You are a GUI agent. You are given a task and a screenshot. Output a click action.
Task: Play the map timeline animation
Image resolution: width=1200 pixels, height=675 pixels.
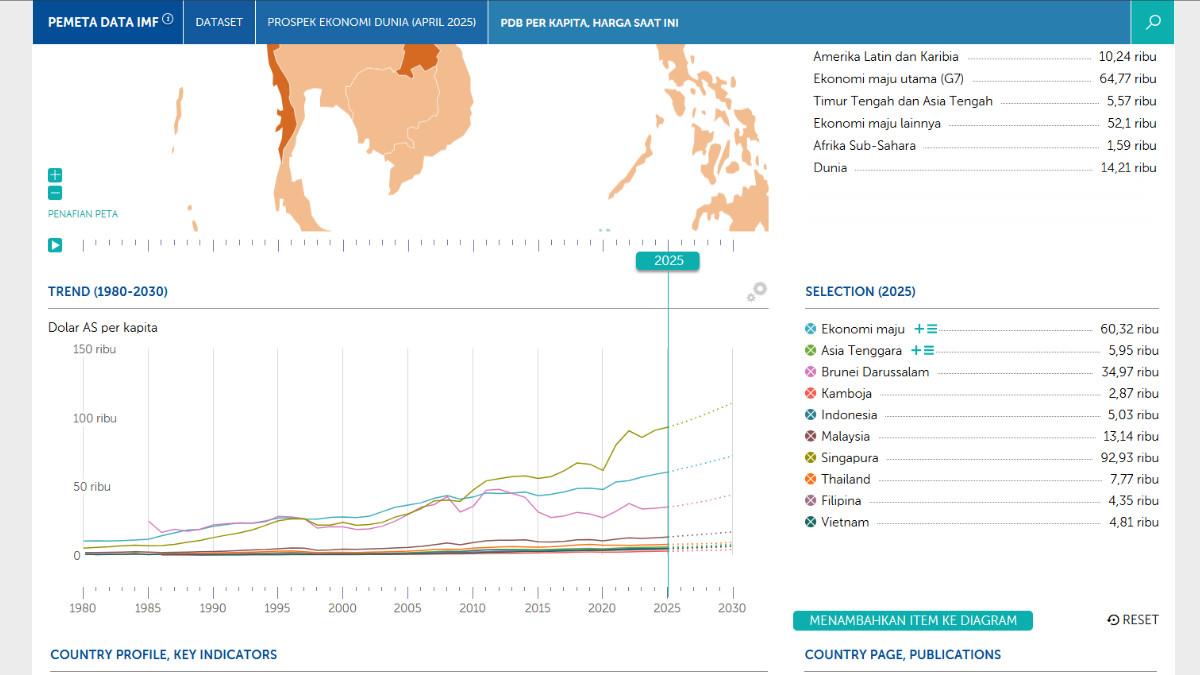[x=55, y=244]
